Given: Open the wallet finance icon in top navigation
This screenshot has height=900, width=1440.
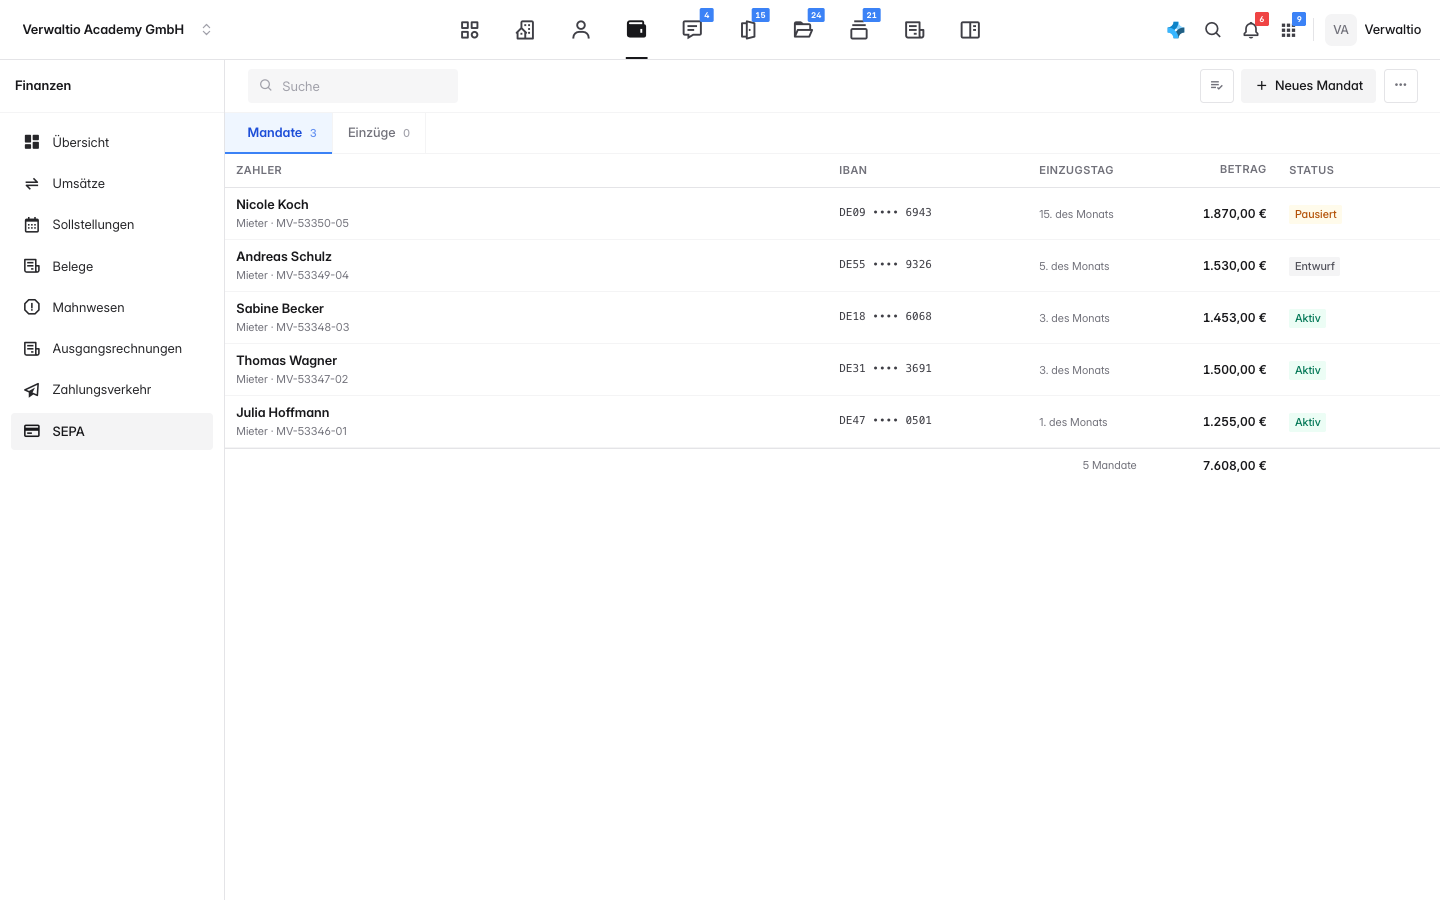Looking at the screenshot, I should tap(636, 30).
